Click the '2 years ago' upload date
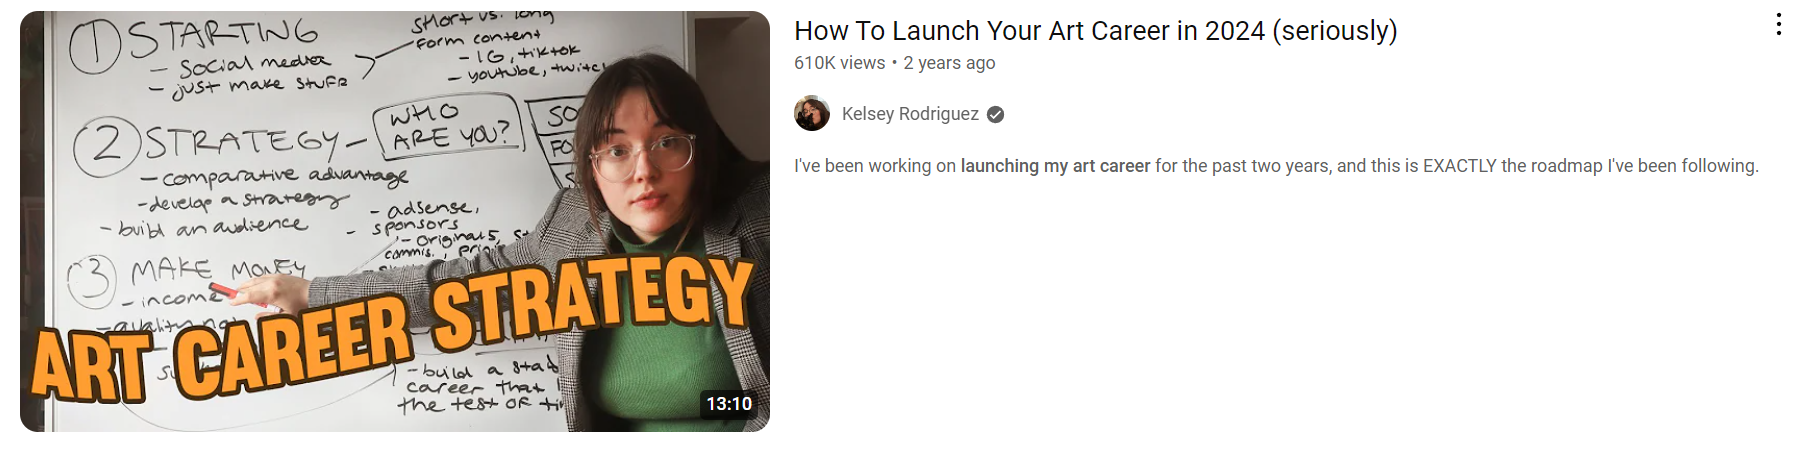 click(949, 63)
